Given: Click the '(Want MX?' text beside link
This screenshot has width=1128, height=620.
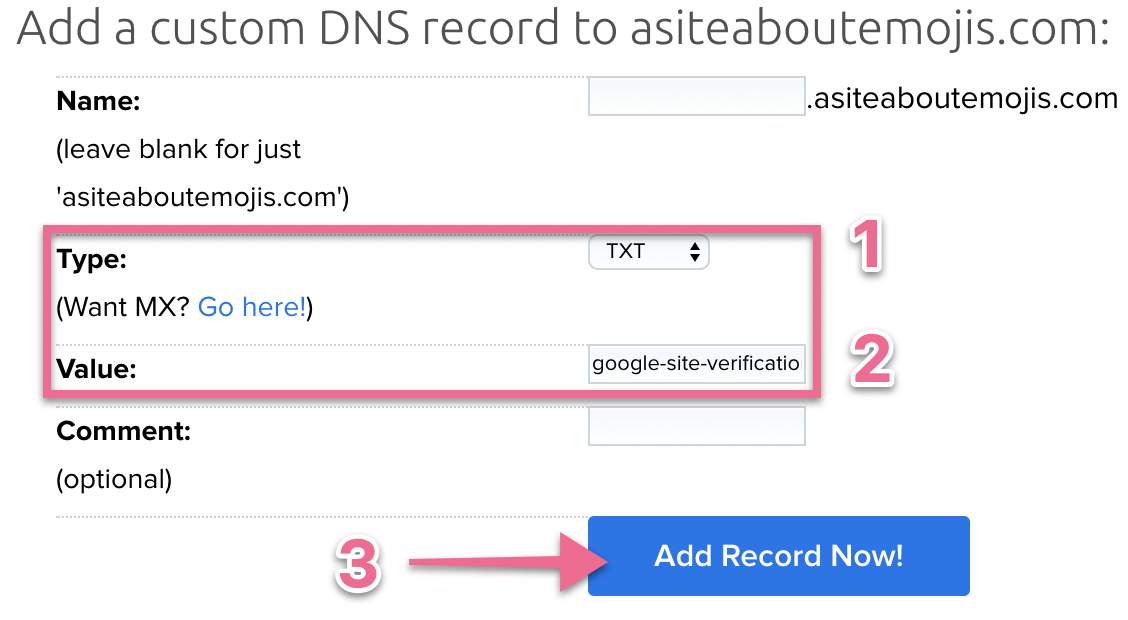Looking at the screenshot, I should [124, 307].
